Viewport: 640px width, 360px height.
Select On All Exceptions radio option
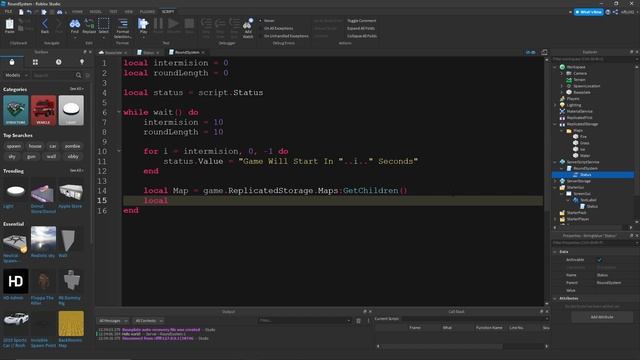(x=260, y=28)
